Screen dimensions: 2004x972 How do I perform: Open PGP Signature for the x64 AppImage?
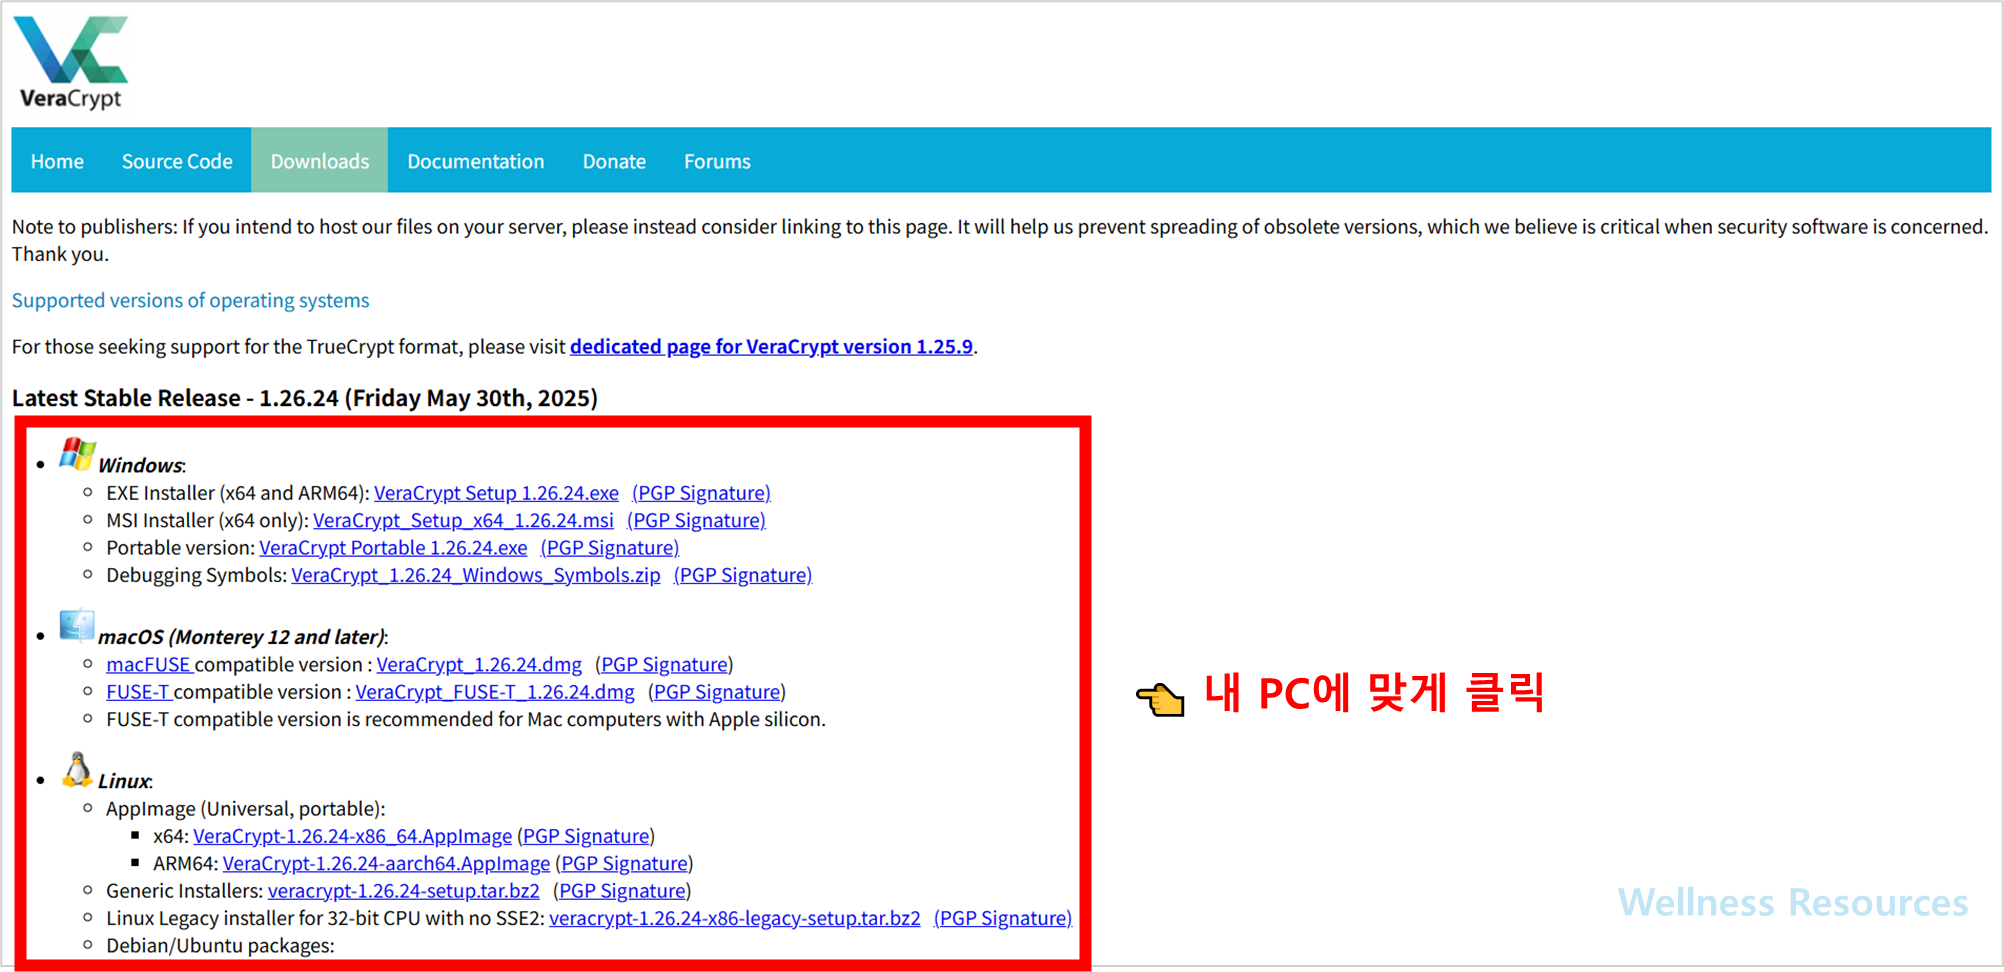(586, 836)
